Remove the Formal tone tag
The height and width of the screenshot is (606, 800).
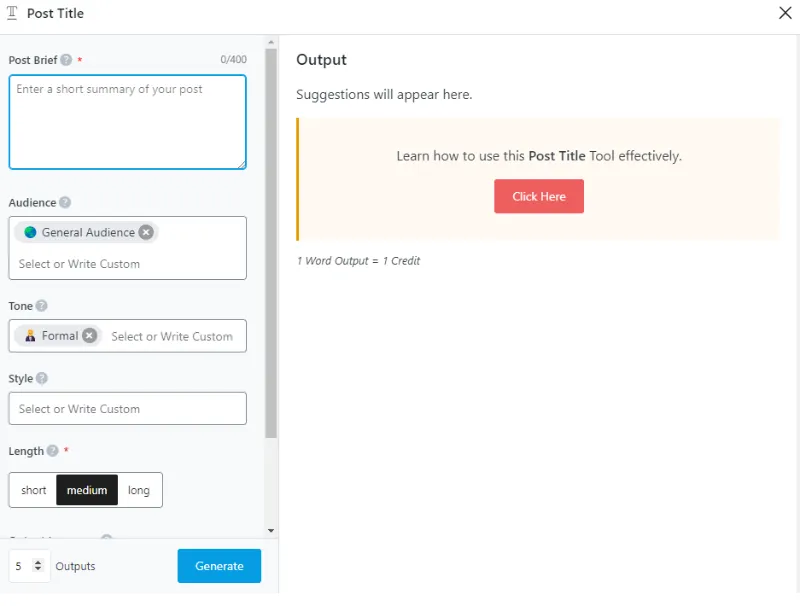90,336
